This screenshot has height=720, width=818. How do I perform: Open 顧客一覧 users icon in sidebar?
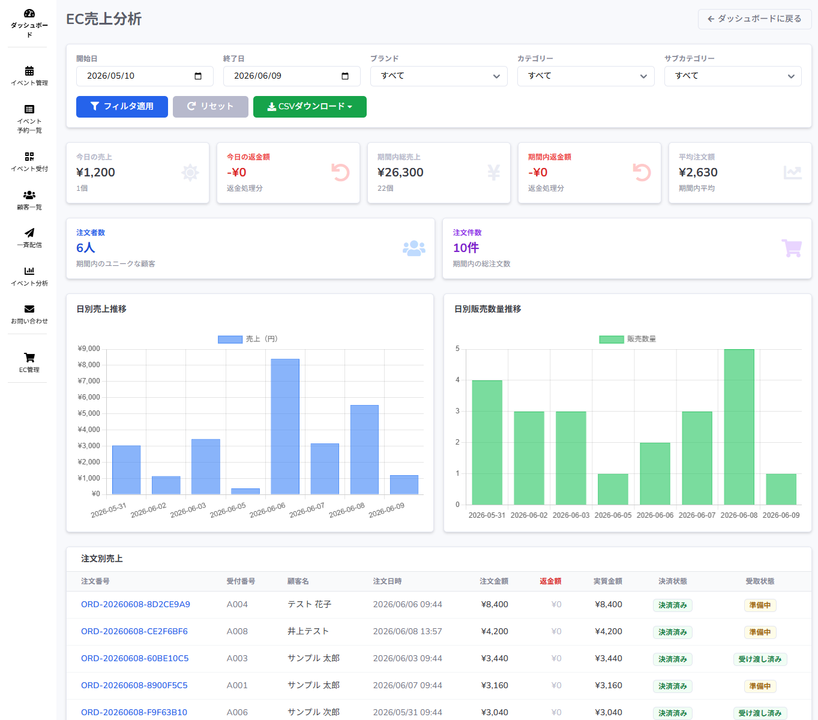[29, 195]
